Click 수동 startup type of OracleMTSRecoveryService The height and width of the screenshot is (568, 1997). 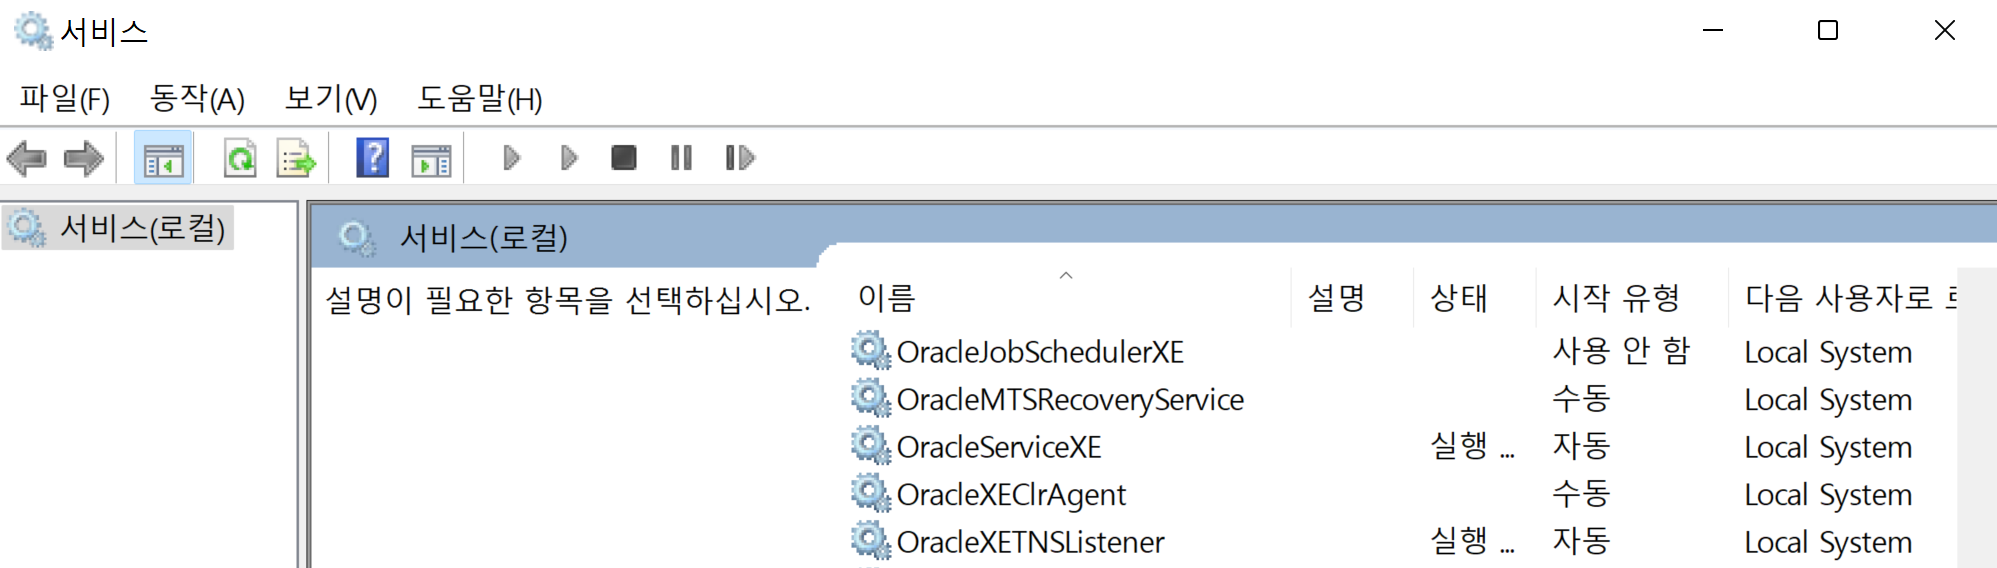click(1581, 399)
